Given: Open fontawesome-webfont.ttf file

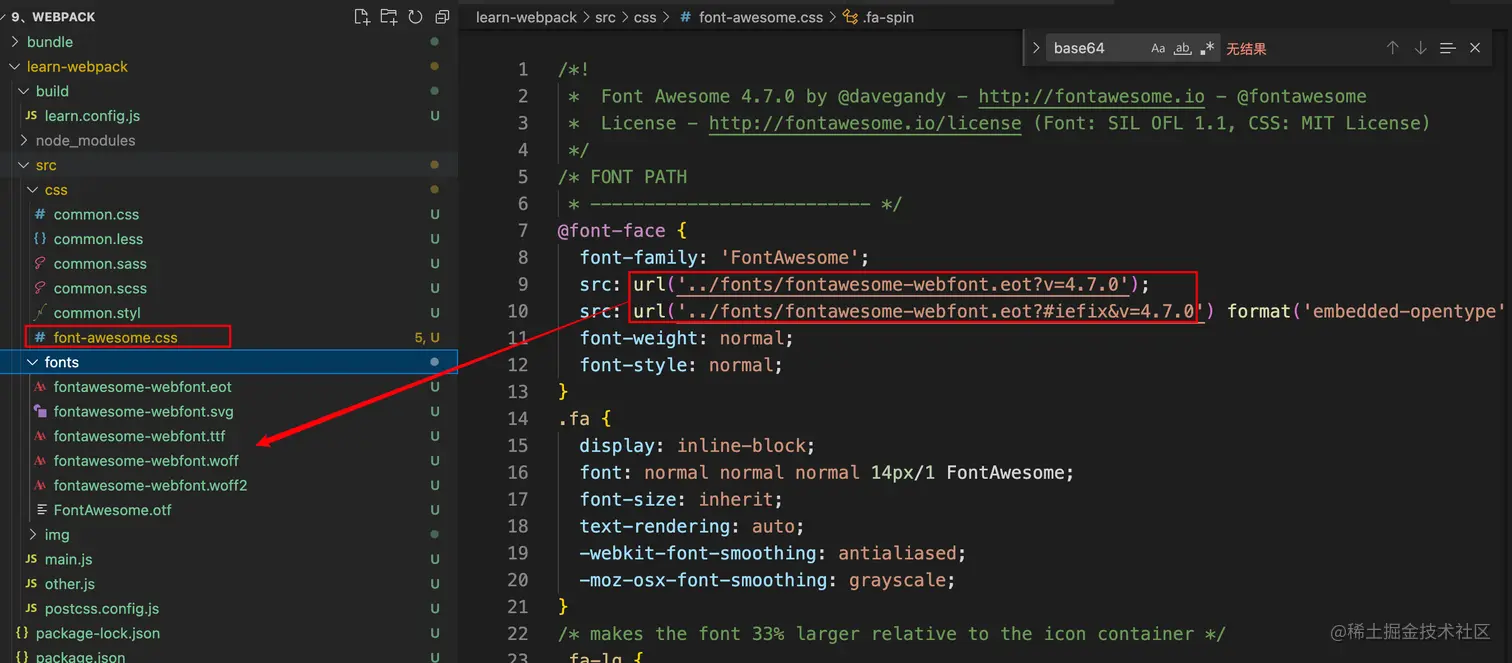Looking at the screenshot, I should coord(139,436).
